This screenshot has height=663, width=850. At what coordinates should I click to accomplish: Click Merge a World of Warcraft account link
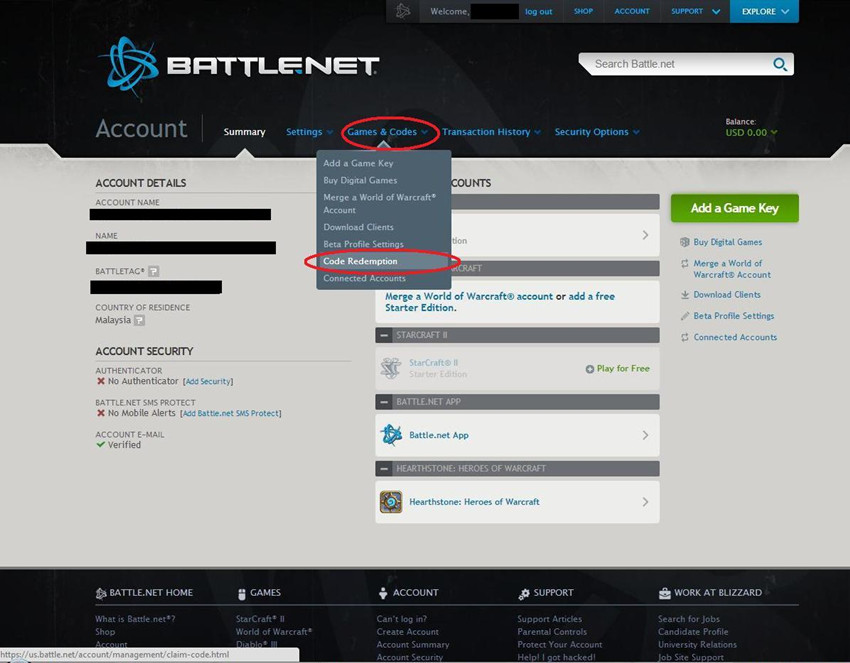469,297
